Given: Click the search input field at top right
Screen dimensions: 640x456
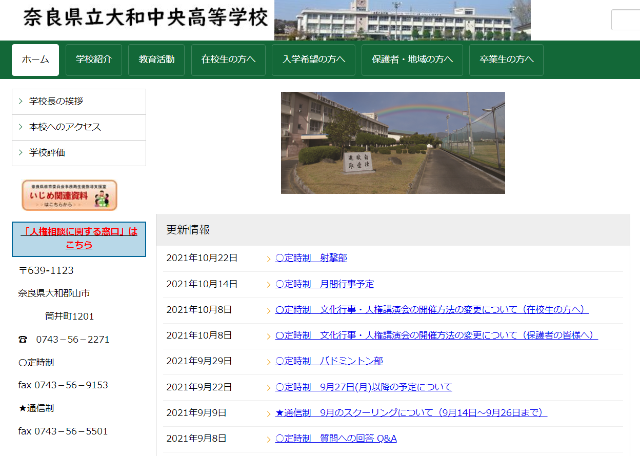Looking at the screenshot, I should (x=626, y=20).
